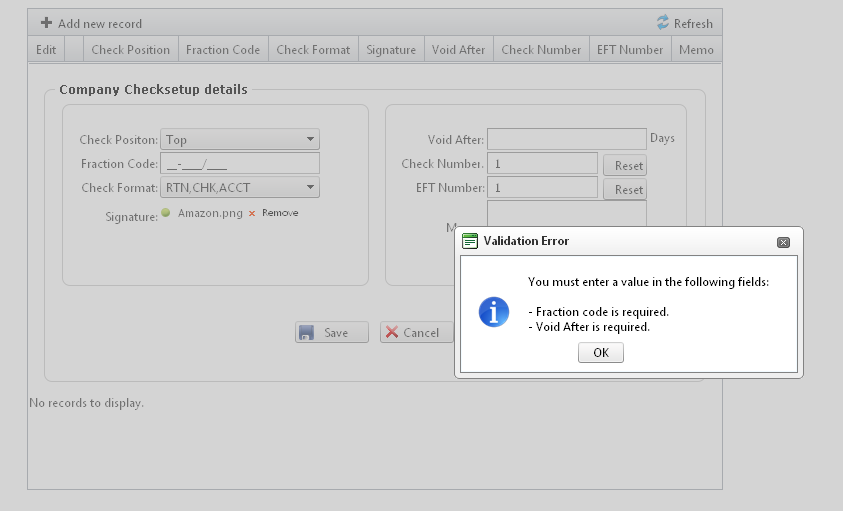Viewport: 843px width, 511px height.
Task: Click the green signature status dot
Action: pyautogui.click(x=166, y=212)
